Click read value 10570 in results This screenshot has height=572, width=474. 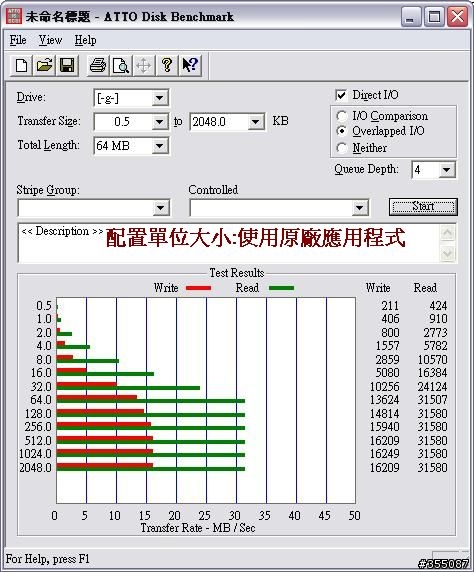pos(432,360)
